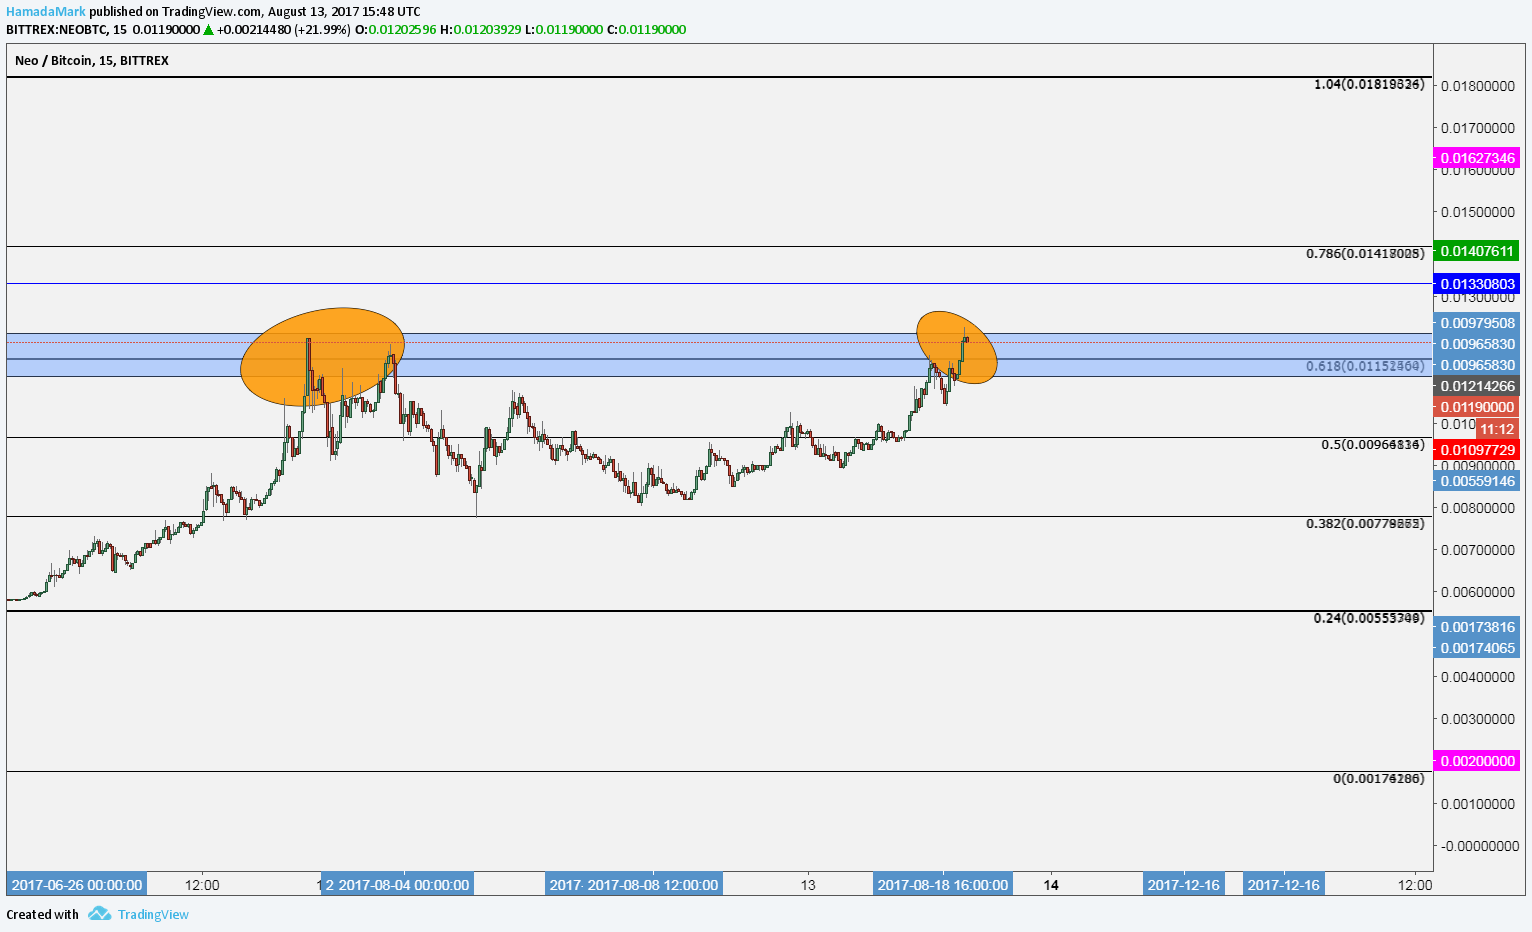Select the magenta 0.01627346 price label
This screenshot has width=1532, height=932.
[1477, 158]
